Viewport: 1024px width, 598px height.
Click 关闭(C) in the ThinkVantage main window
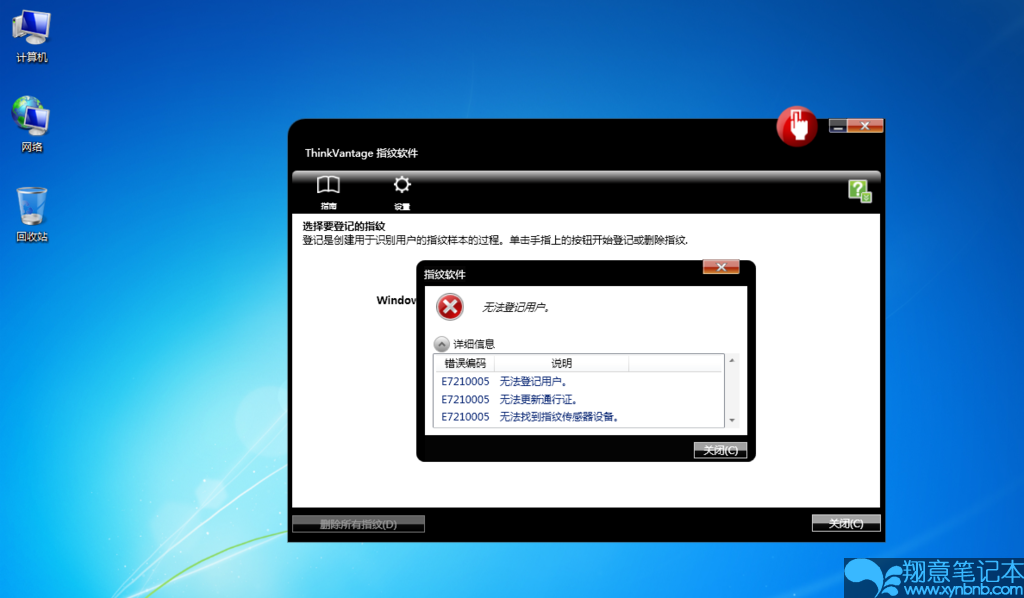tap(846, 523)
